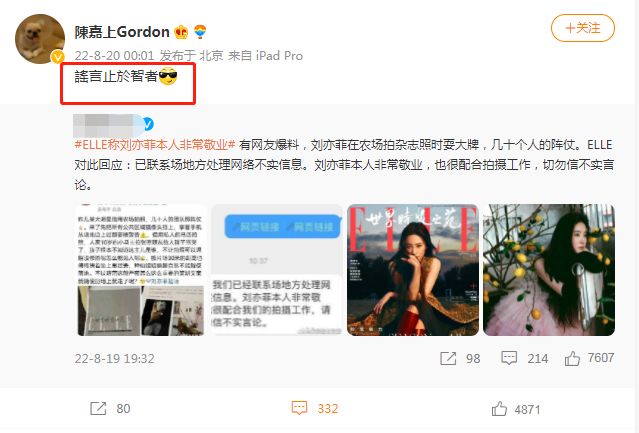Like the original post with 7607 likes
Viewport: 639px width, 433px height.
tap(572, 358)
